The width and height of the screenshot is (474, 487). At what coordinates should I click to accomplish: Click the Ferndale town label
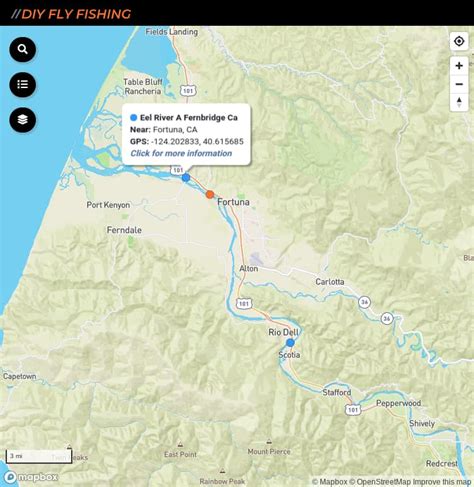point(124,230)
